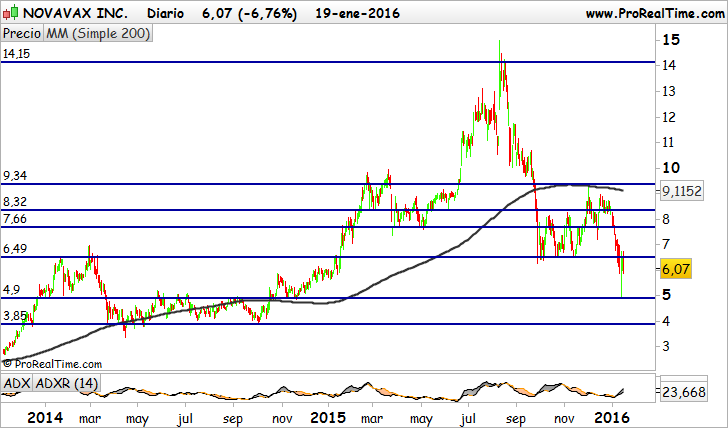Open the Precio indicator label
This screenshot has width=728, height=428.
click(x=22, y=34)
